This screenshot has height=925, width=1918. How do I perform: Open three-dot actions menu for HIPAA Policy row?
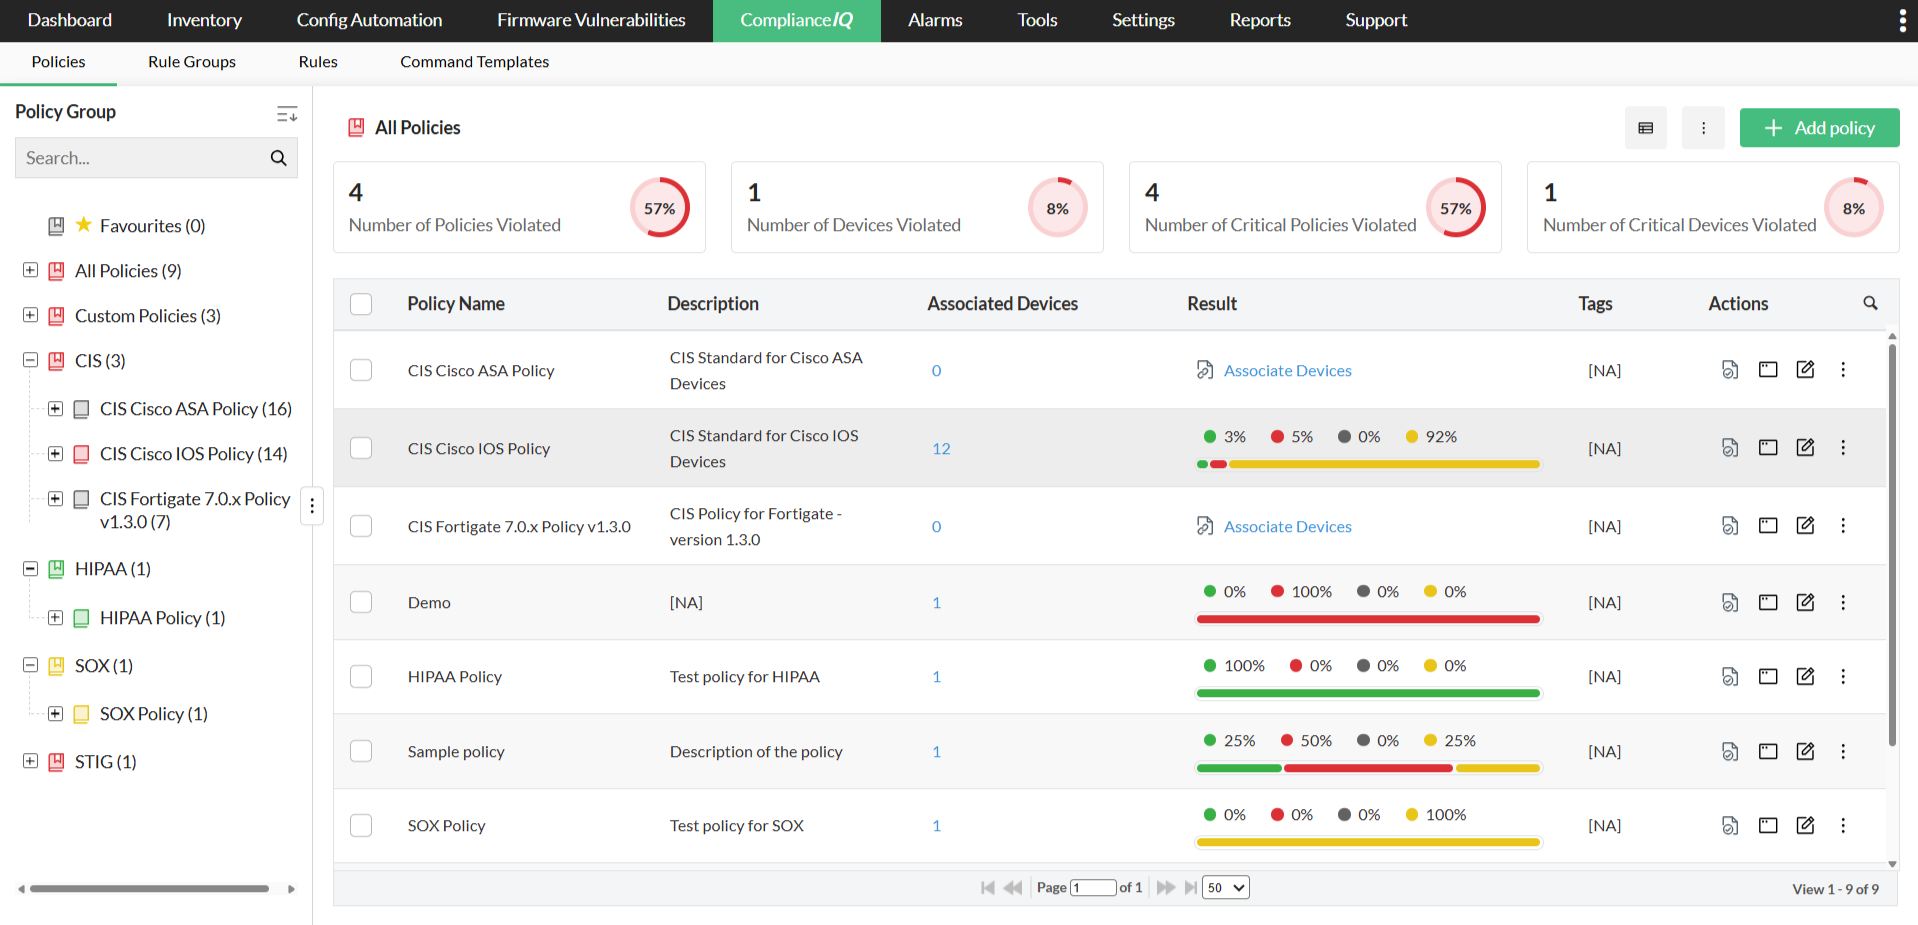tap(1842, 677)
